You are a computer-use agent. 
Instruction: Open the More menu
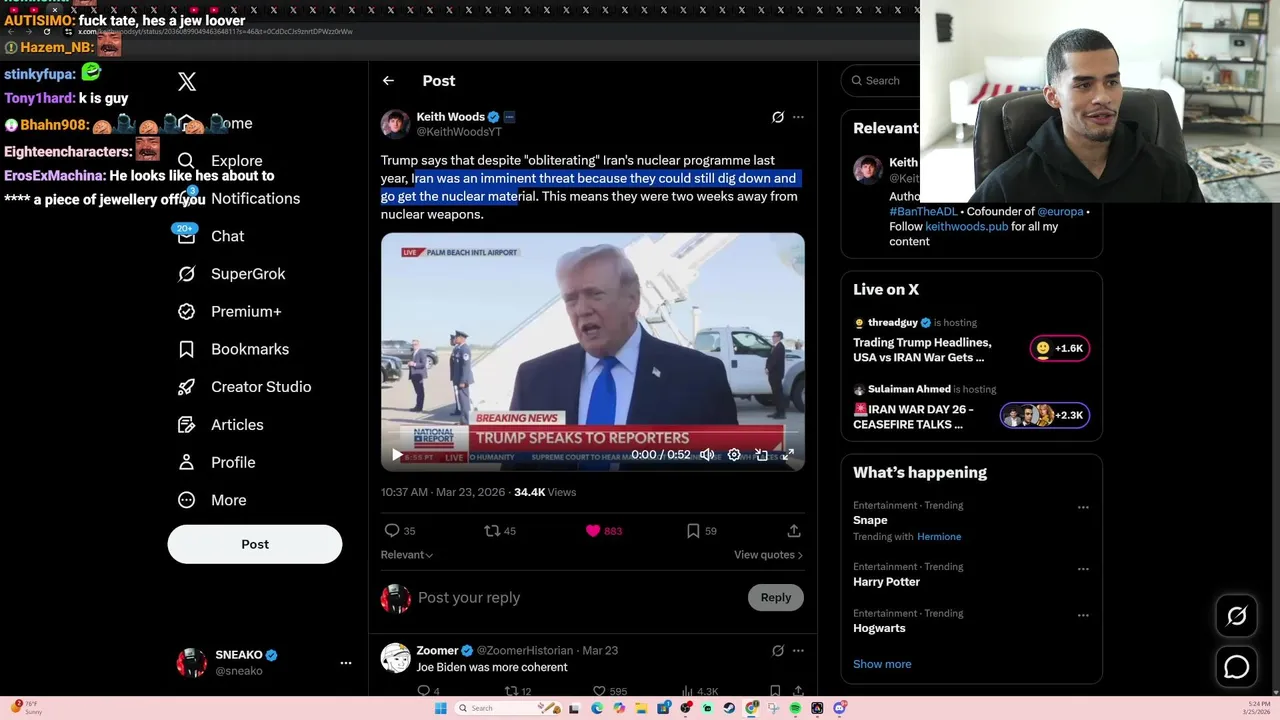click(228, 500)
